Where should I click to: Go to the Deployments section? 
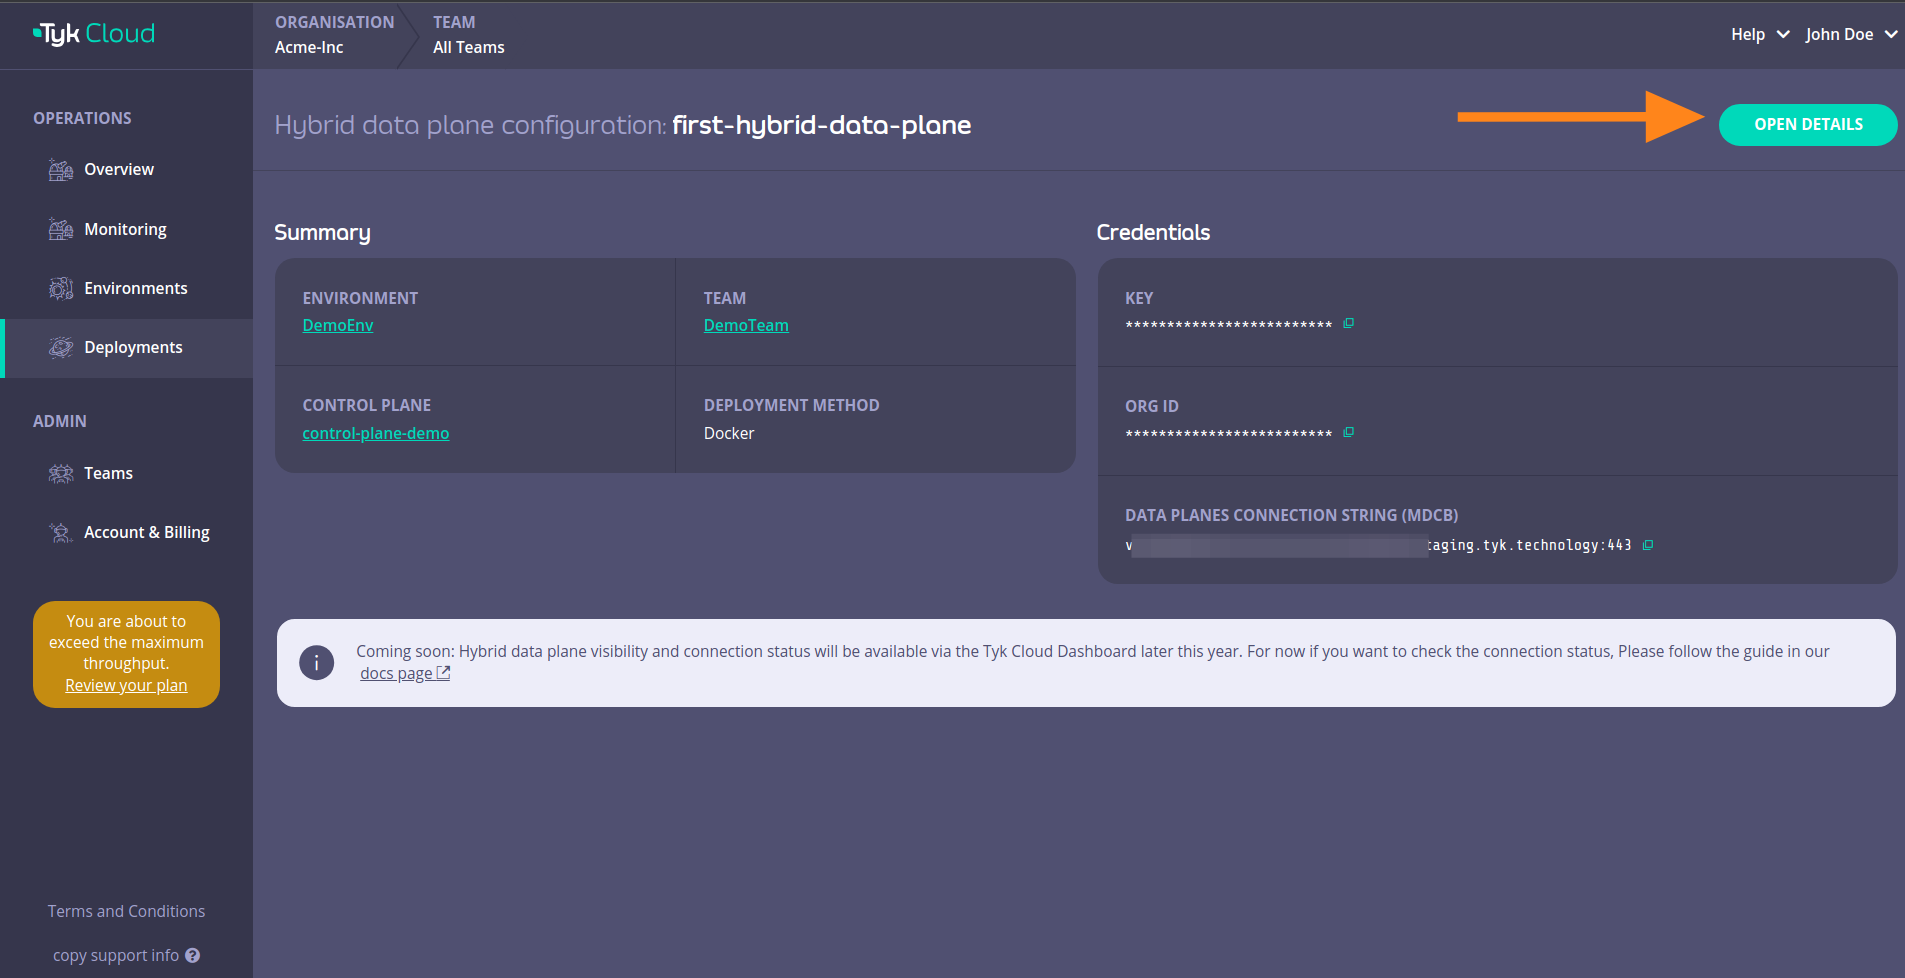coord(133,348)
